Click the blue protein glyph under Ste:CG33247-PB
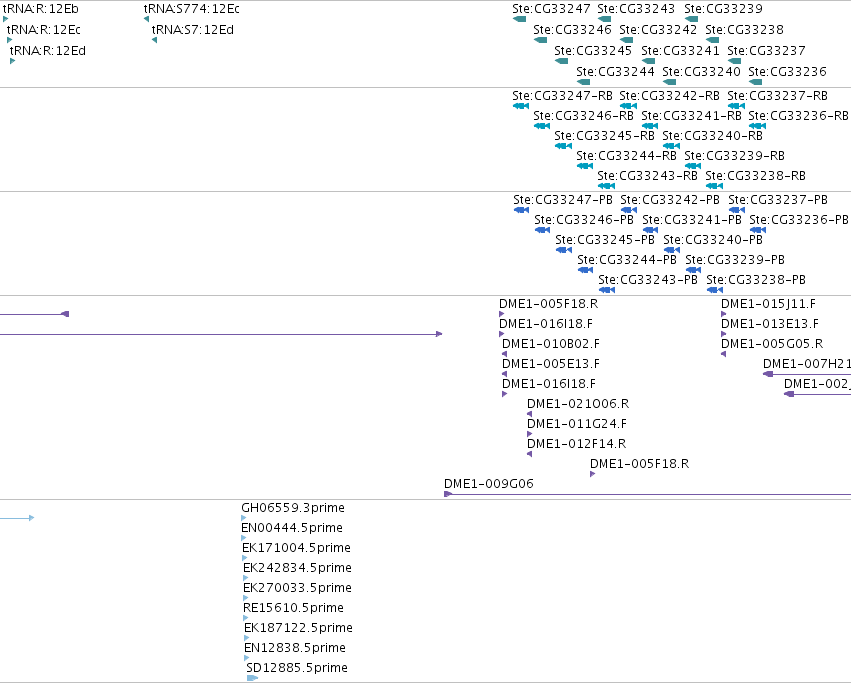This screenshot has width=851, height=683. point(522,210)
